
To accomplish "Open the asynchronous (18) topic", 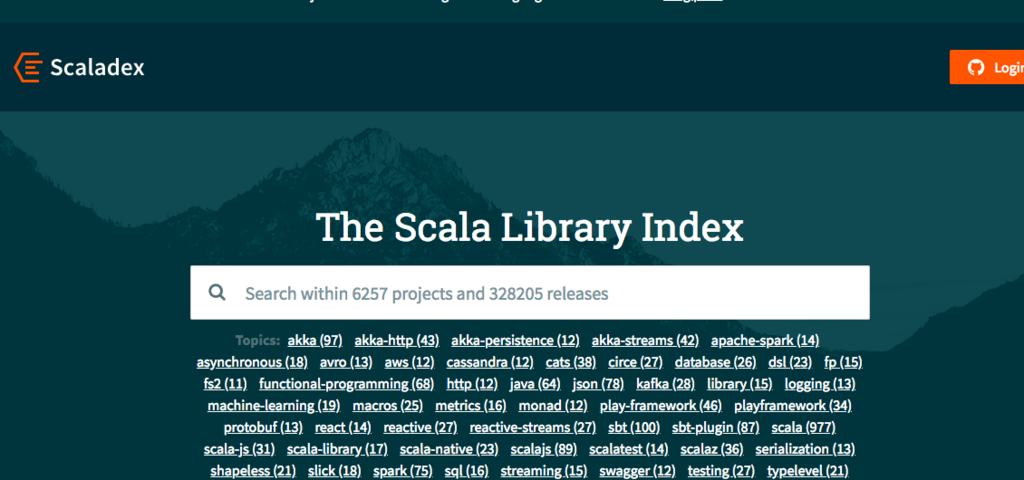I will (252, 362).
